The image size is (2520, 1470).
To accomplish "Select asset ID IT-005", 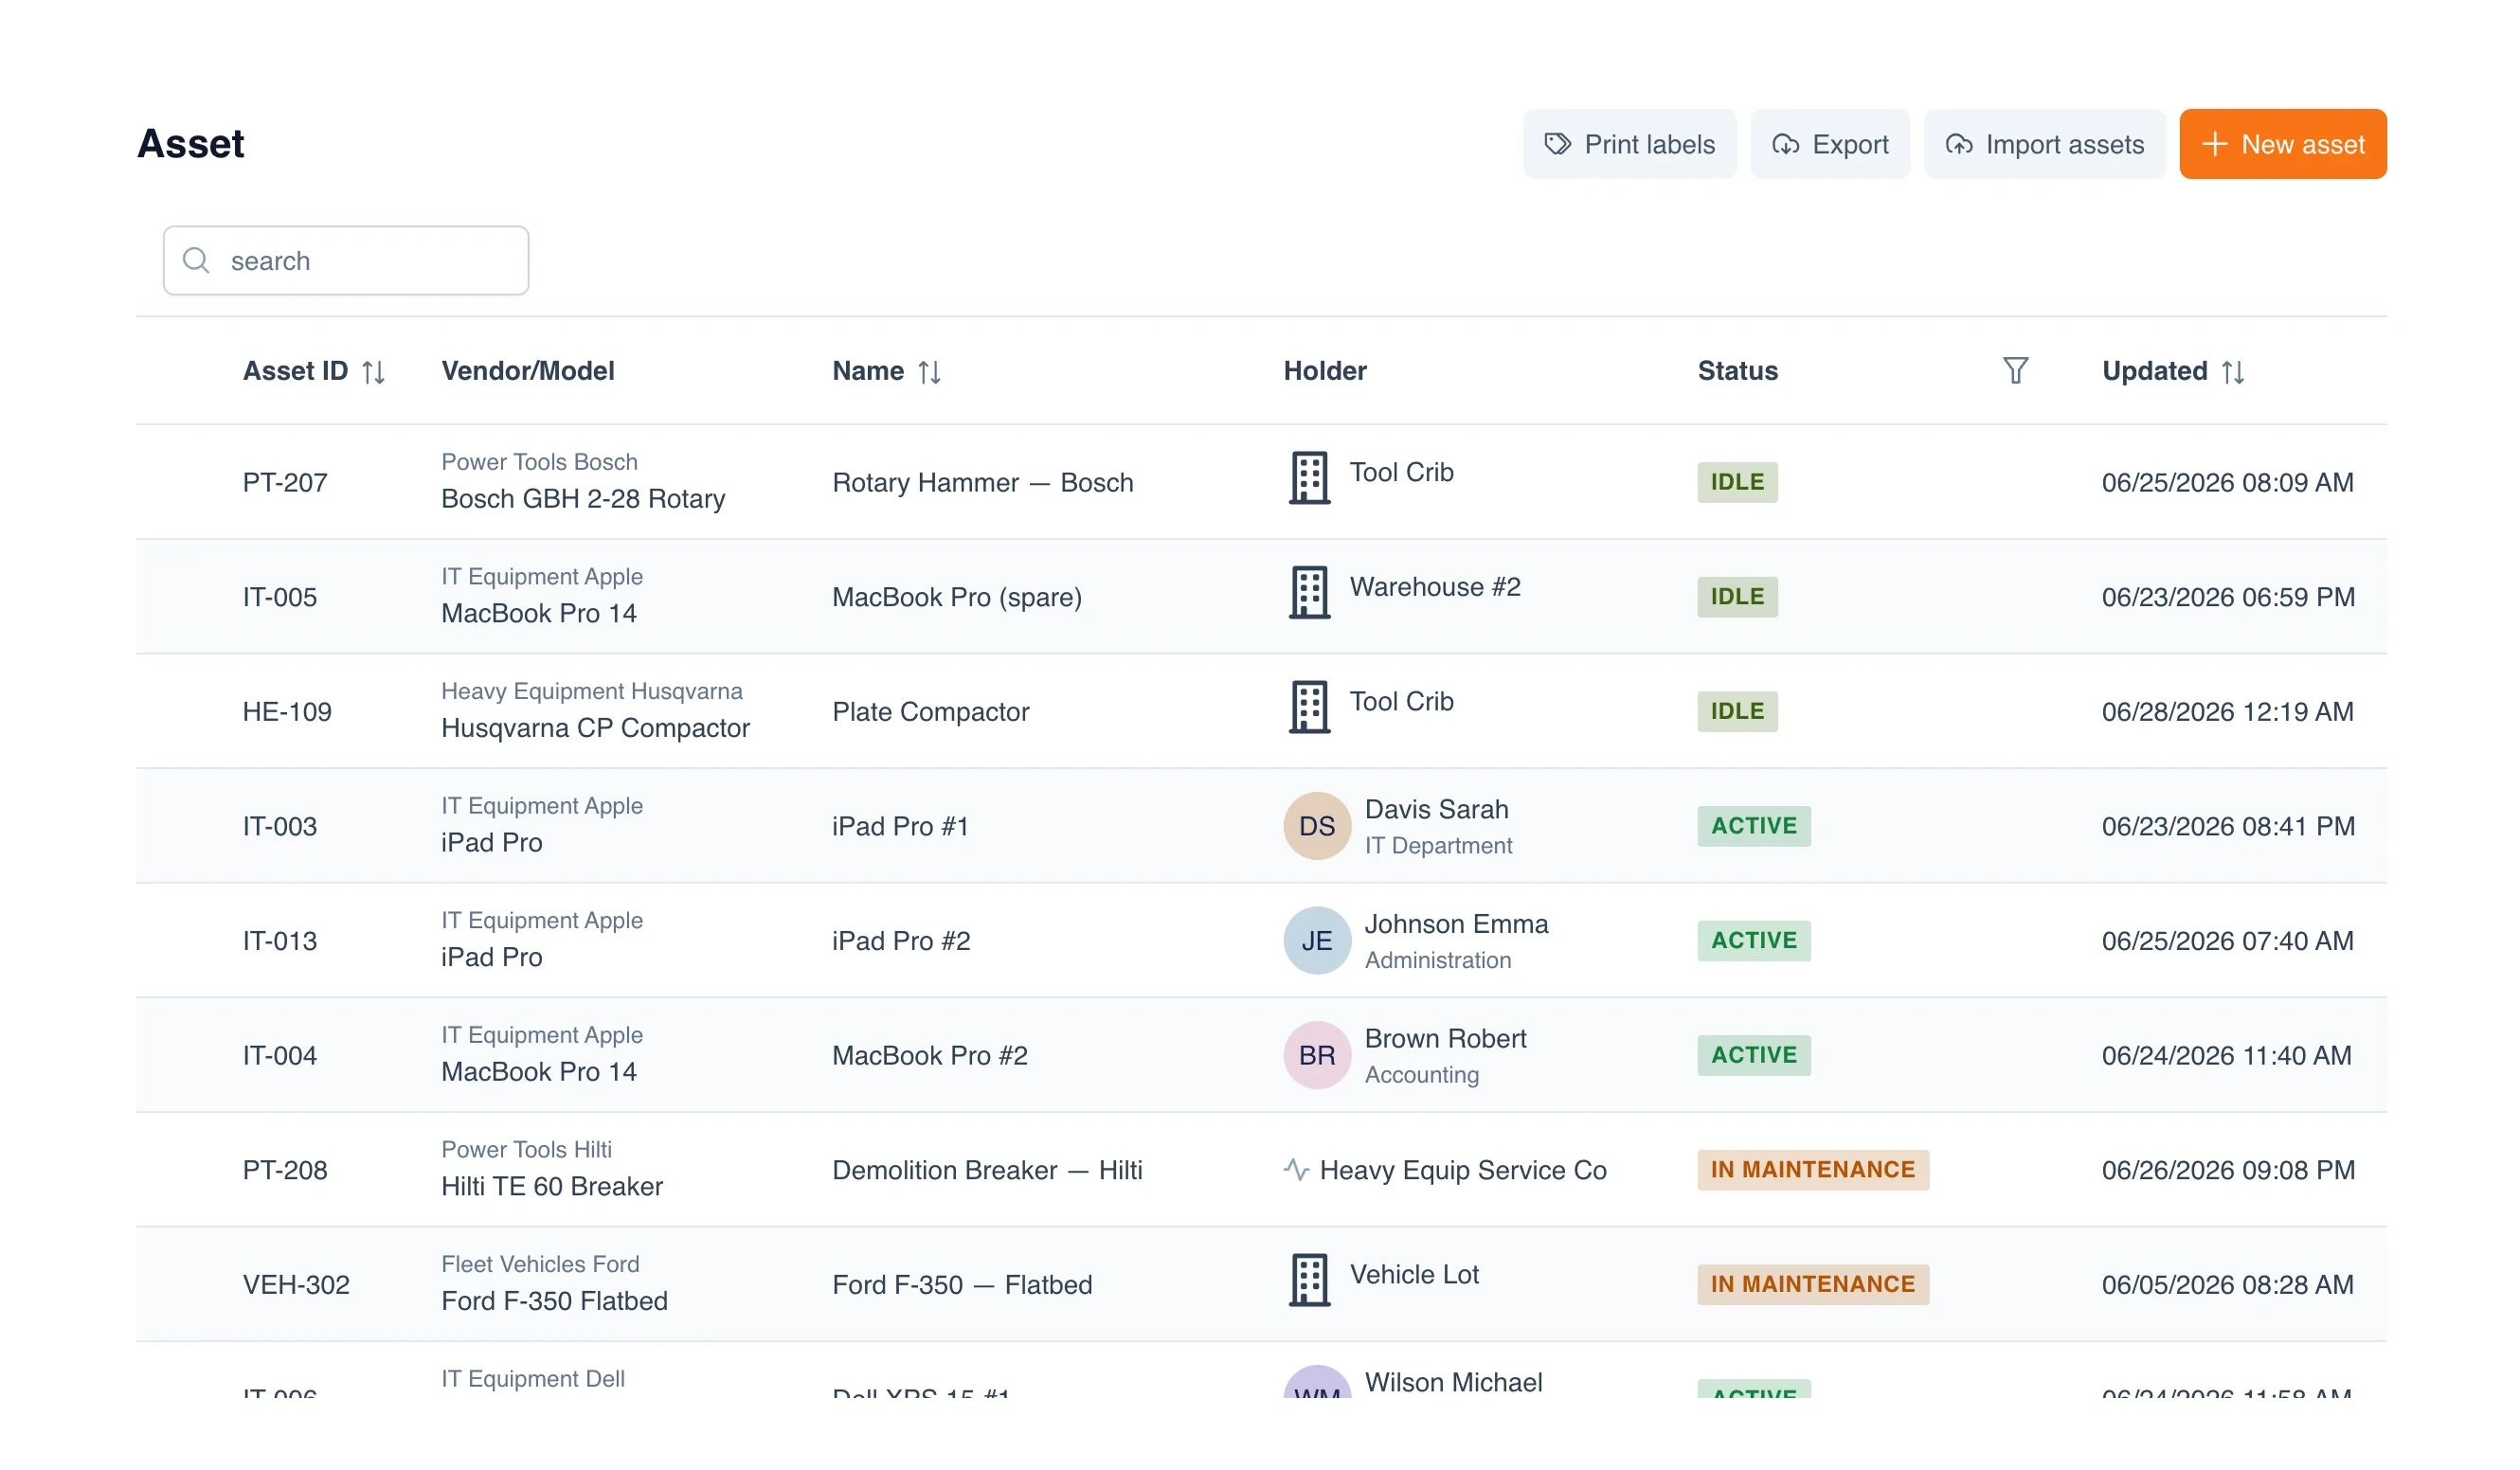I will tap(280, 597).
